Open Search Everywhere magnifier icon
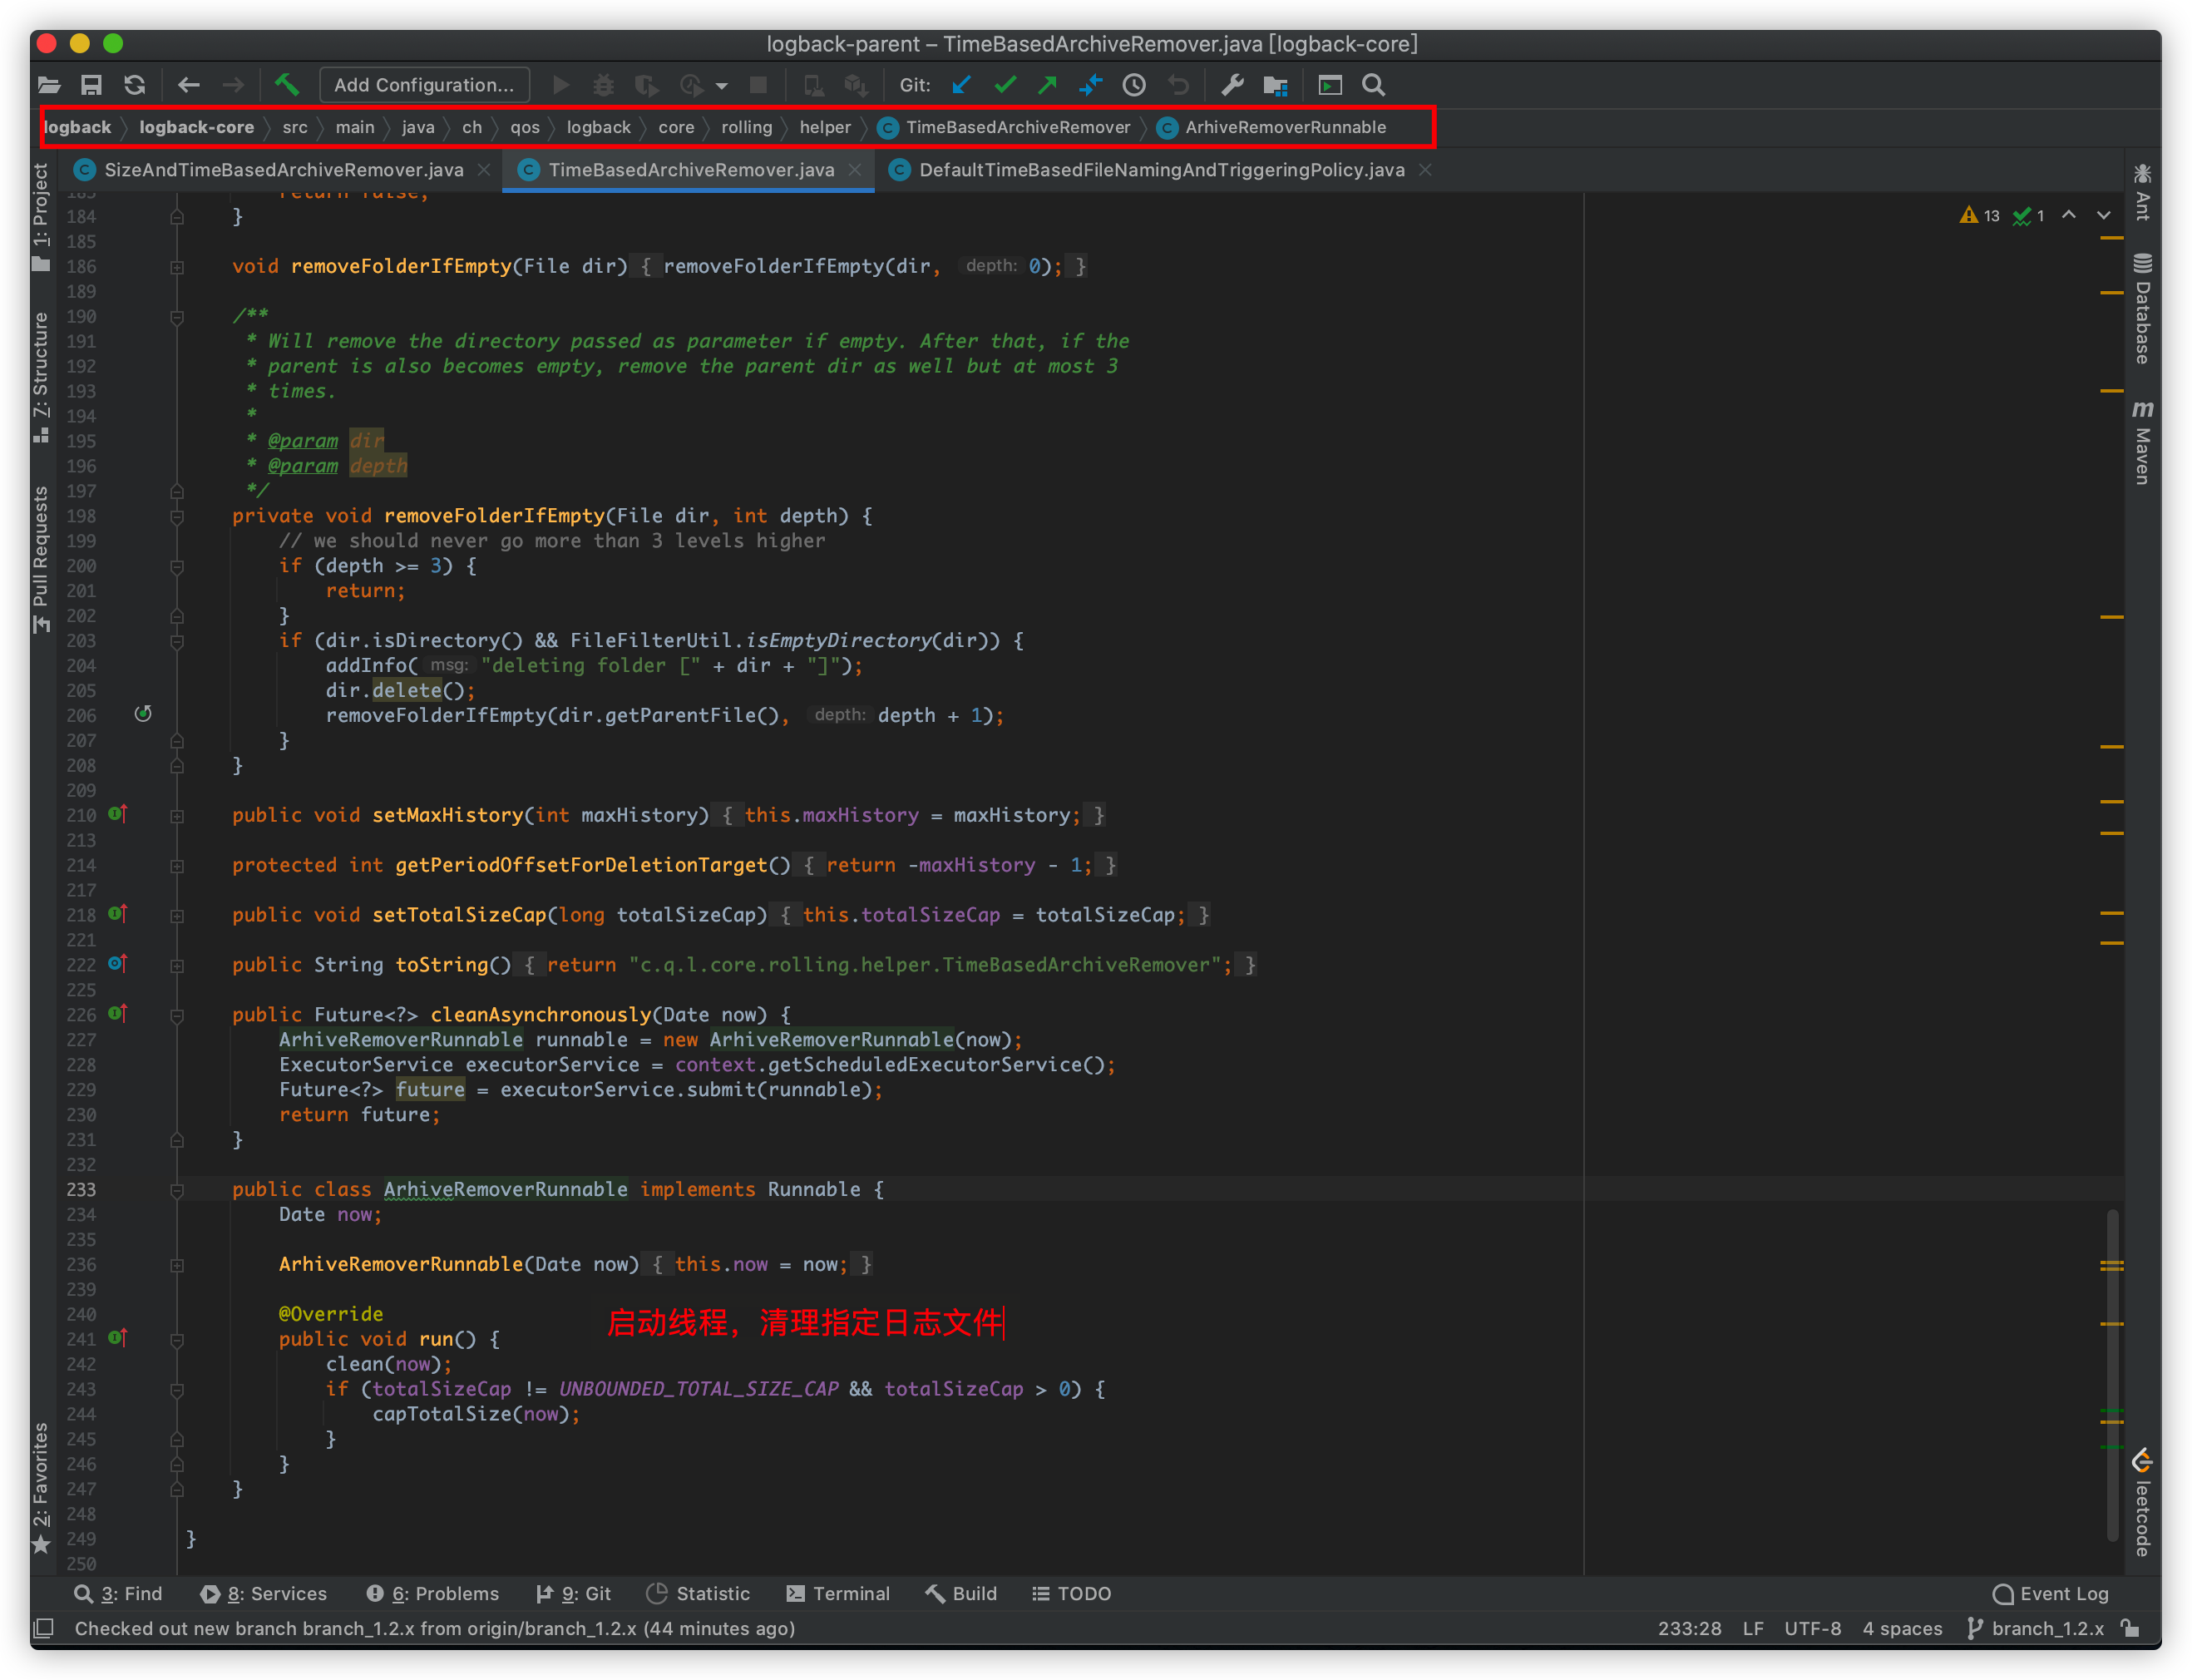Screen dimensions: 2192x1680 1373,85
